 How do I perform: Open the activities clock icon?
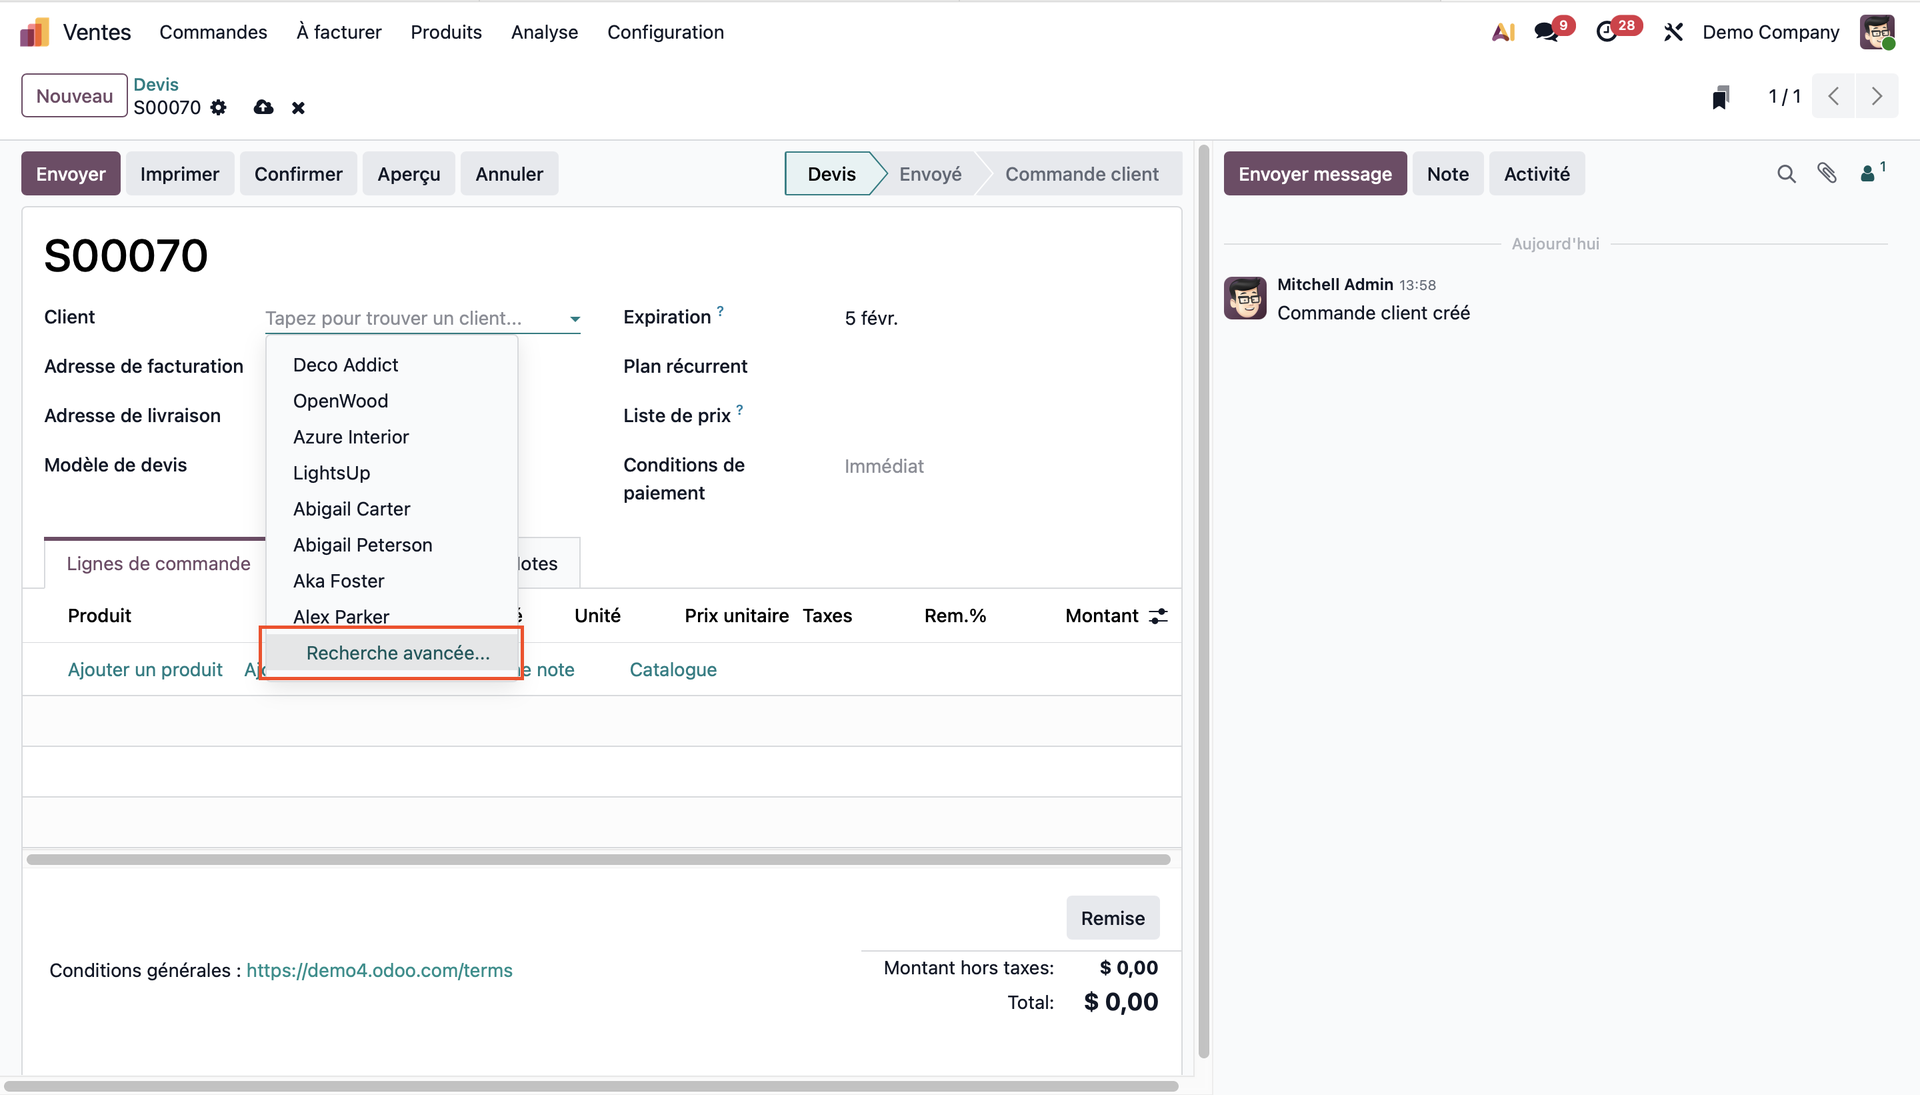1607,32
